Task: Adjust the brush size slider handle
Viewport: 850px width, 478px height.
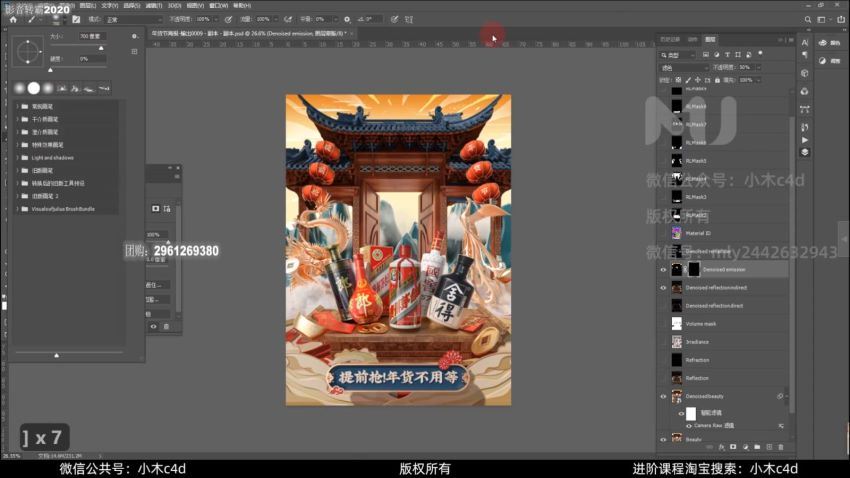Action: (101, 48)
